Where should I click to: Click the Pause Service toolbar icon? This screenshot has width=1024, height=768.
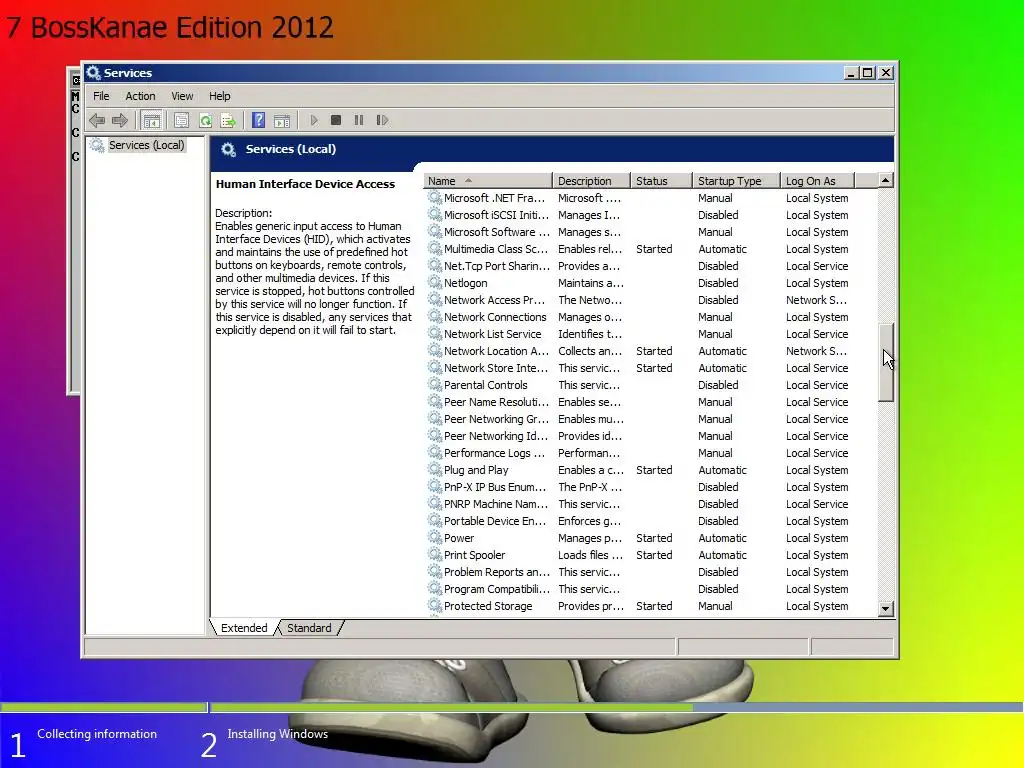tap(359, 120)
